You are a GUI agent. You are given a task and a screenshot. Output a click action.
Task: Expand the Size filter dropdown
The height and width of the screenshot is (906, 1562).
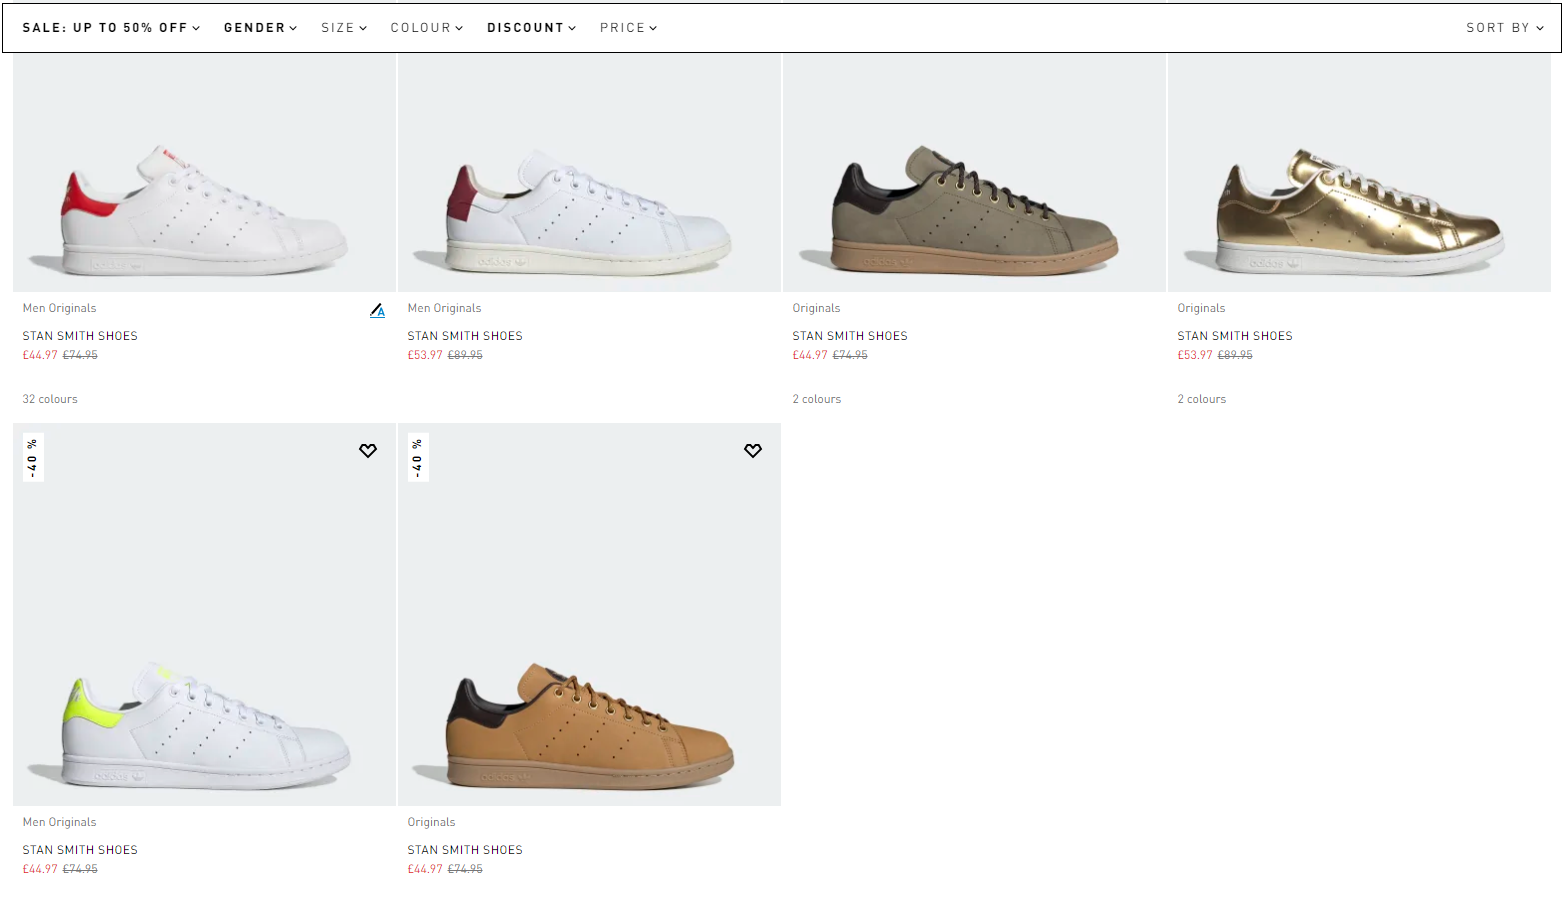(344, 28)
